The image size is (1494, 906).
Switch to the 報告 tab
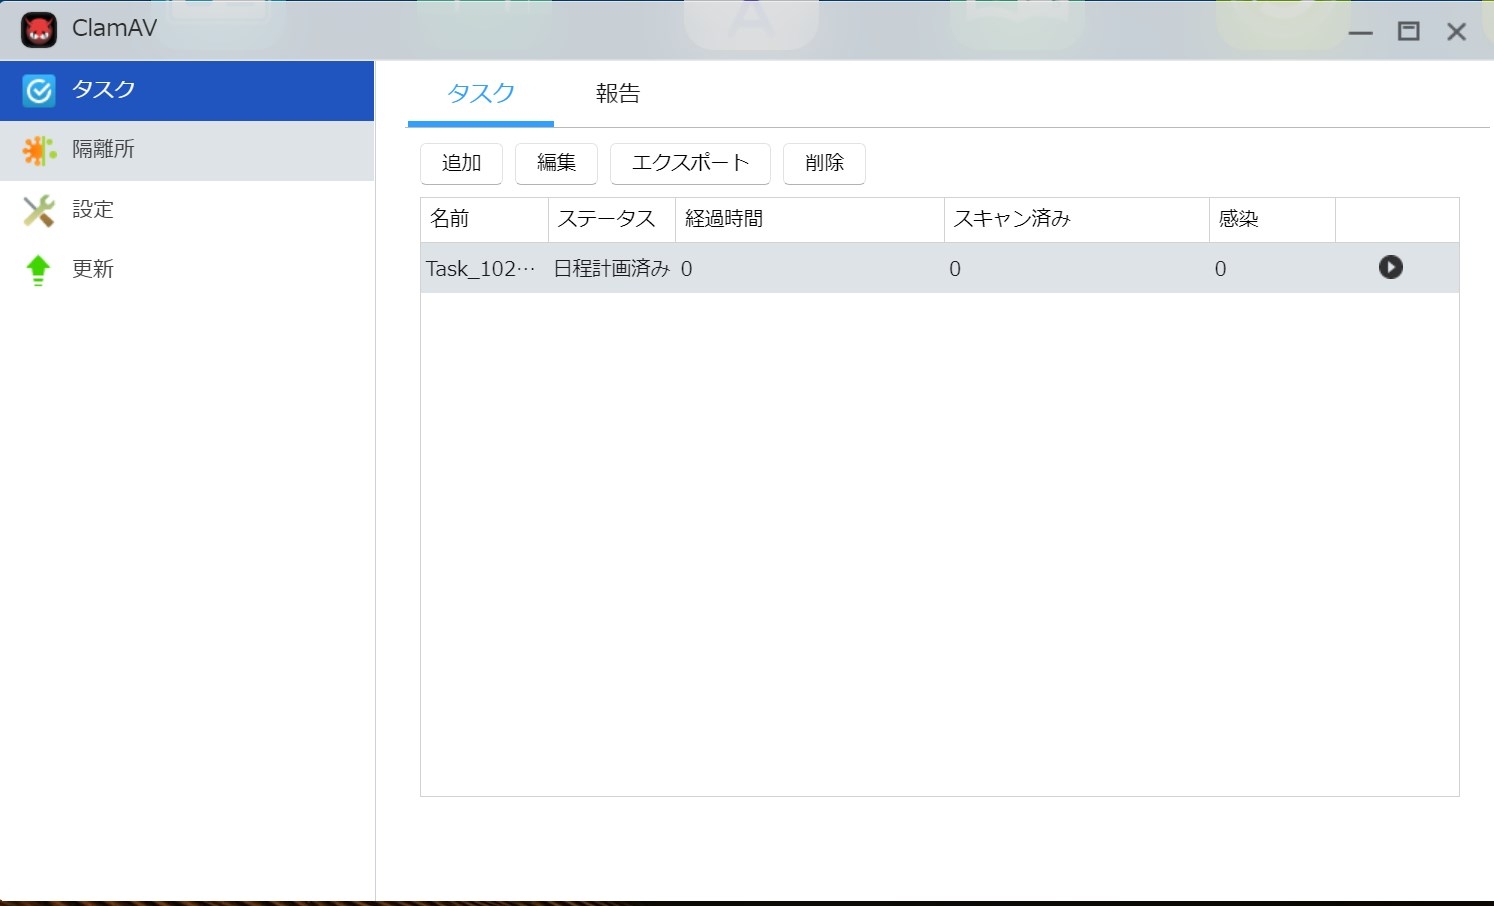coord(617,94)
